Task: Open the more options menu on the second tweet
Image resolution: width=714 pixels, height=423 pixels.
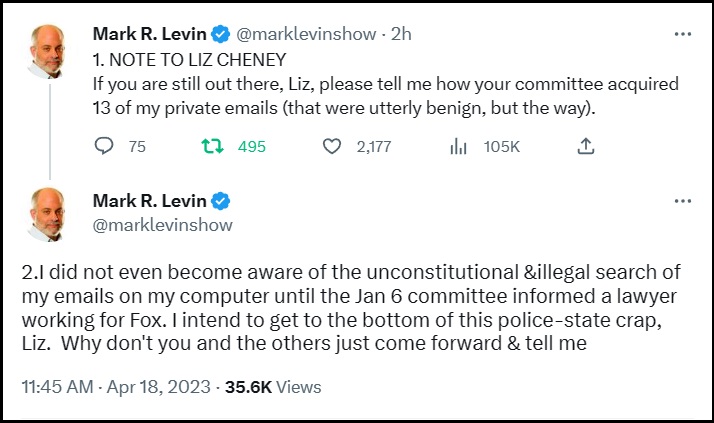Action: click(682, 200)
